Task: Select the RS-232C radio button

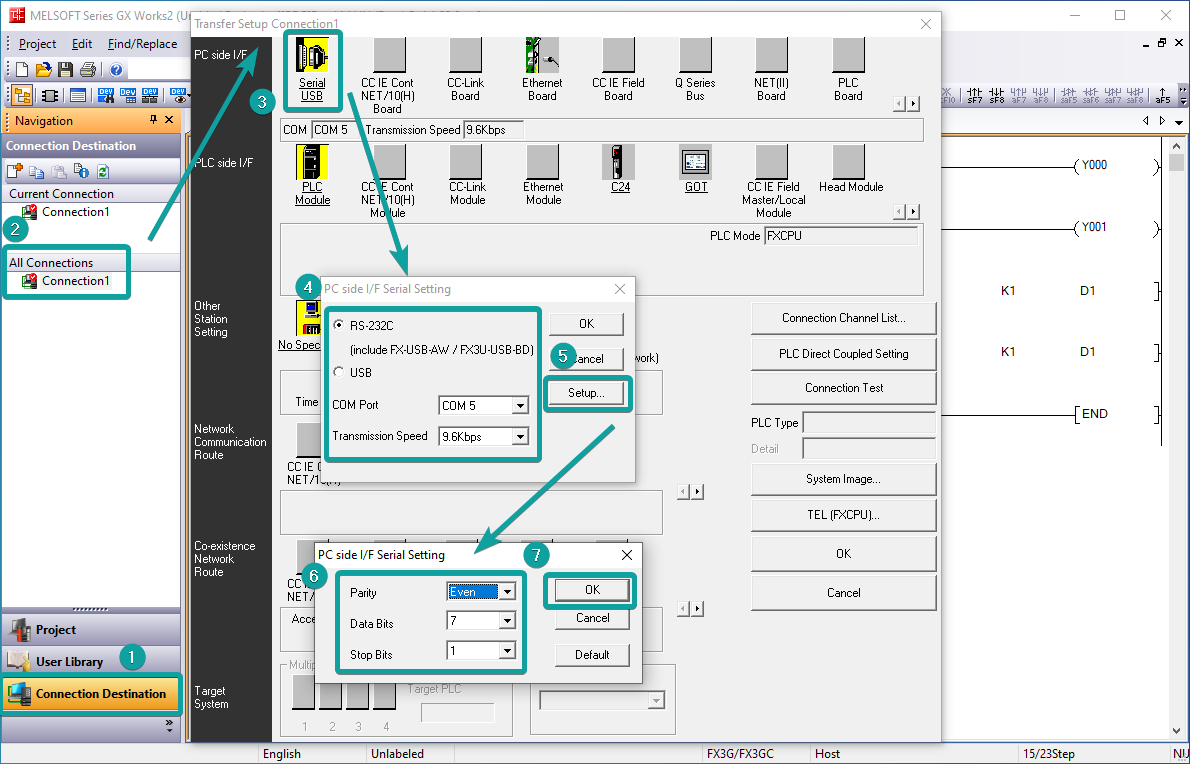Action: coord(339,326)
